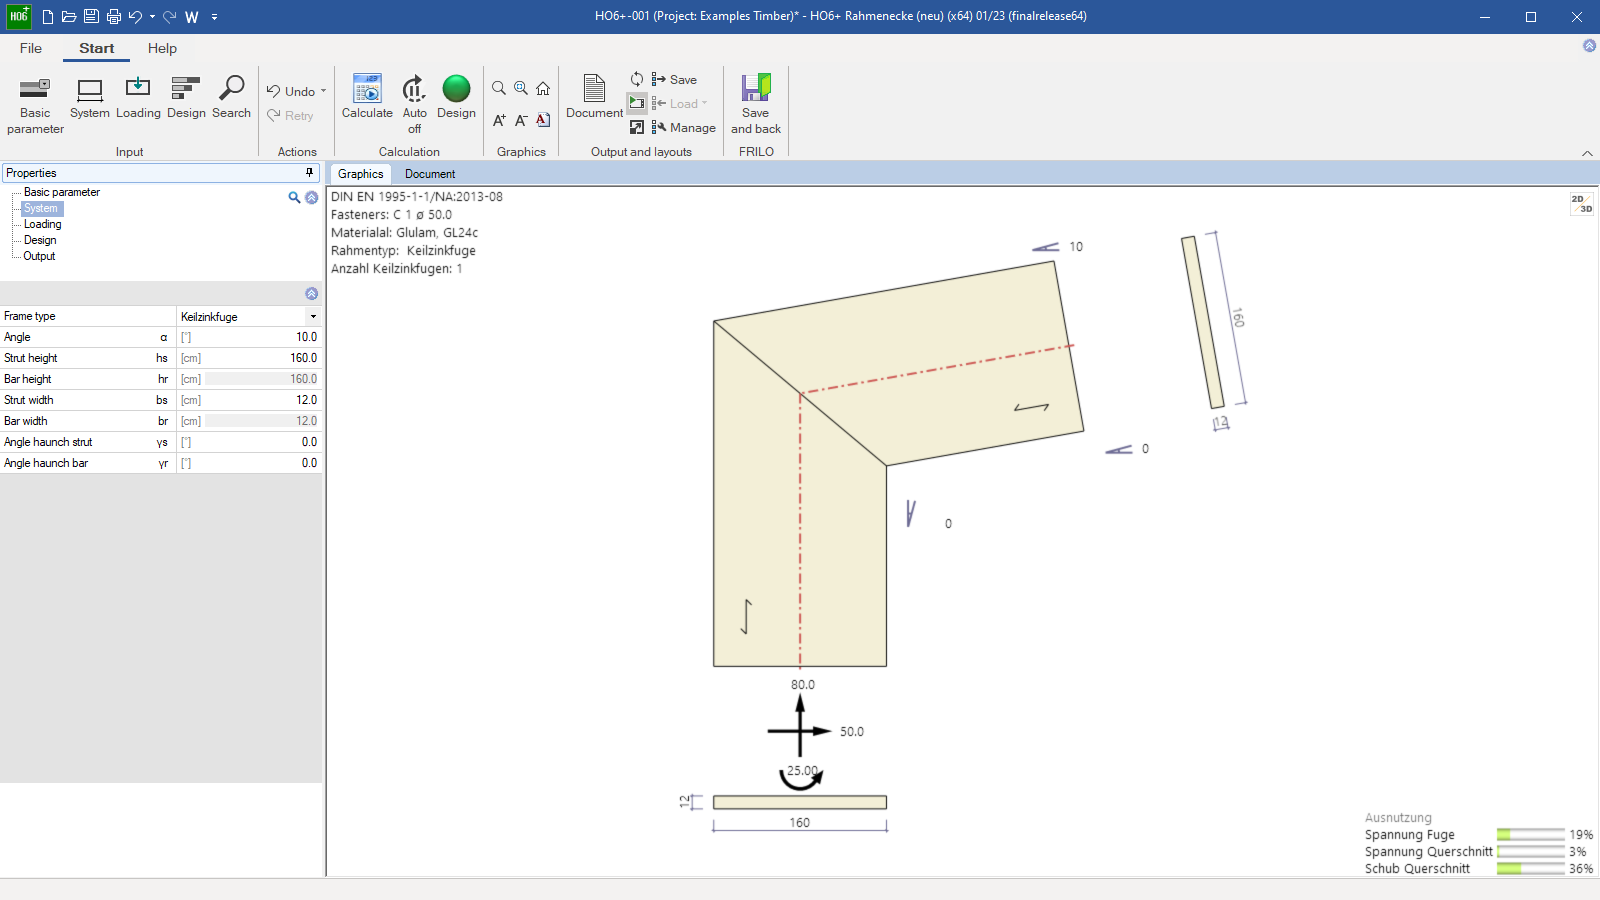Toggle the highlighted layout panel icon
1600x900 pixels.
tap(637, 103)
